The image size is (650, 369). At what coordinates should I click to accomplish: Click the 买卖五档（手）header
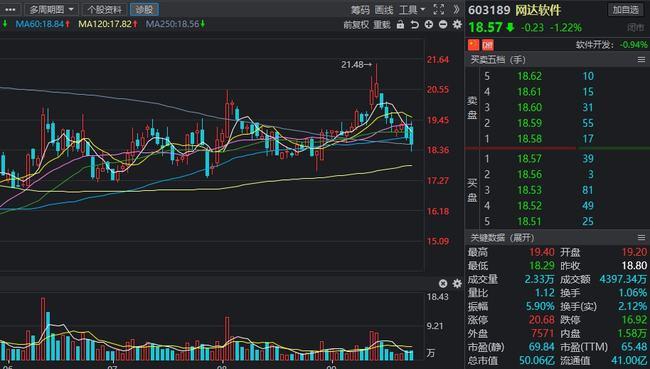(498, 60)
